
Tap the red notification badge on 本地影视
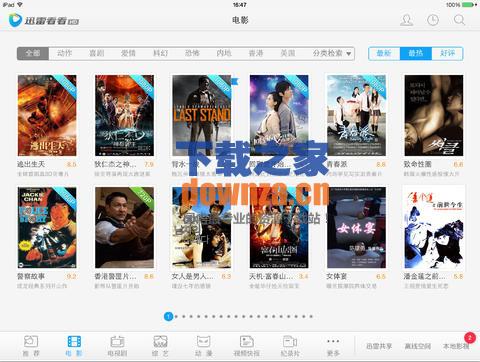click(x=470, y=338)
